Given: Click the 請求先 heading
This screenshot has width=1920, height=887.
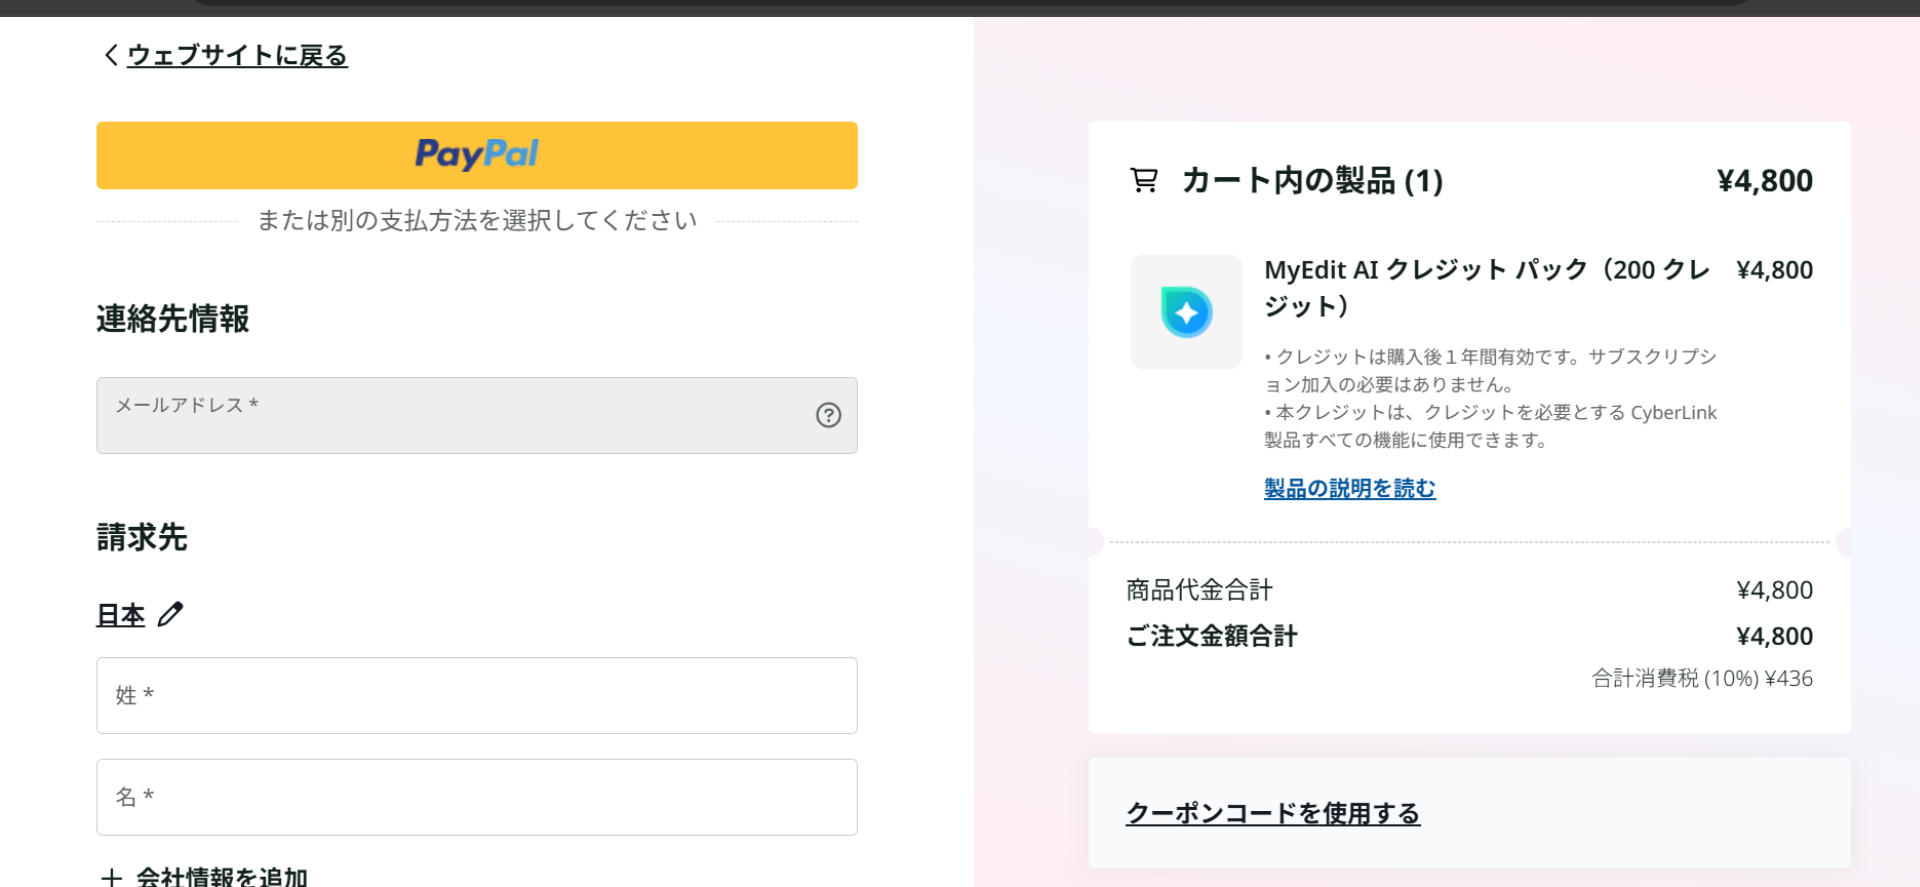Looking at the screenshot, I should point(142,538).
